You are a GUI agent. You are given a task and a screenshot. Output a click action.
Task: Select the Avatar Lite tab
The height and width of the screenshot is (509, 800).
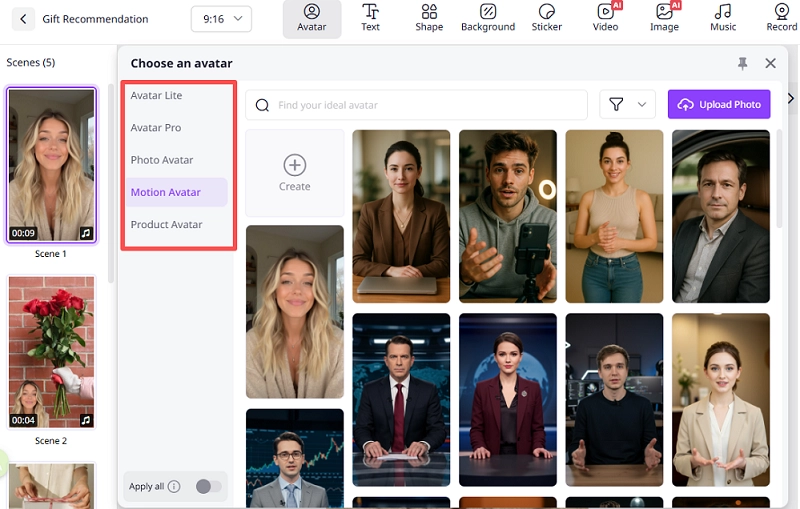coord(177,95)
